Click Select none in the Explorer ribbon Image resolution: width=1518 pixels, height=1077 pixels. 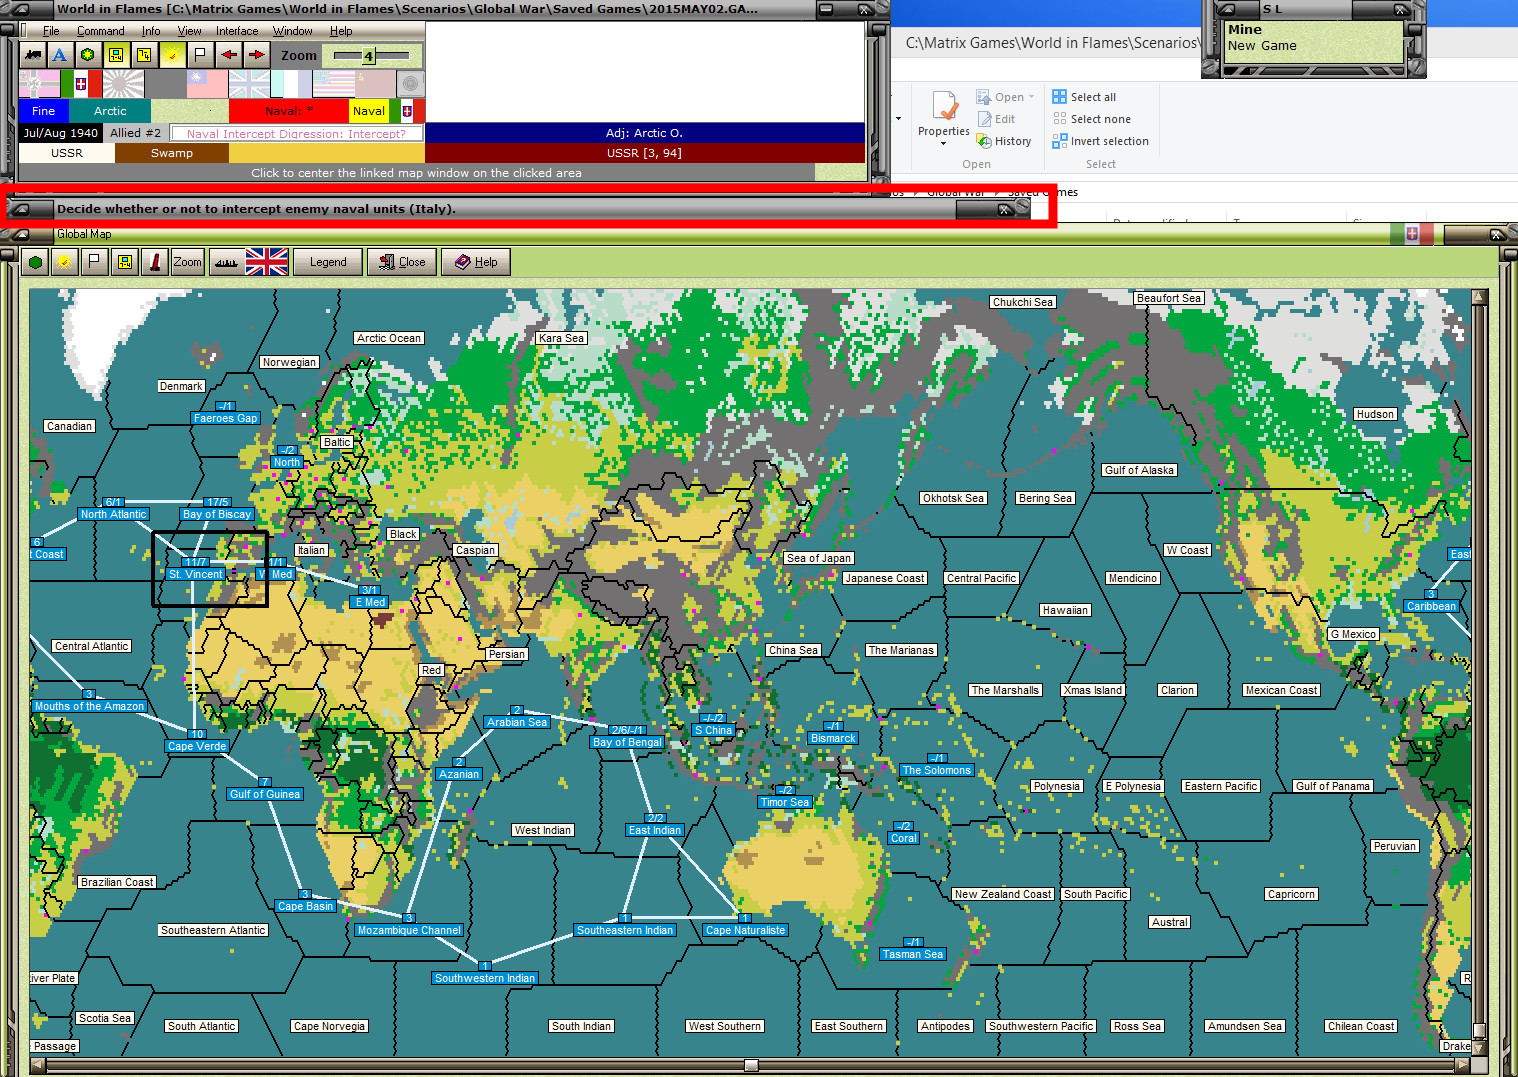[1092, 119]
